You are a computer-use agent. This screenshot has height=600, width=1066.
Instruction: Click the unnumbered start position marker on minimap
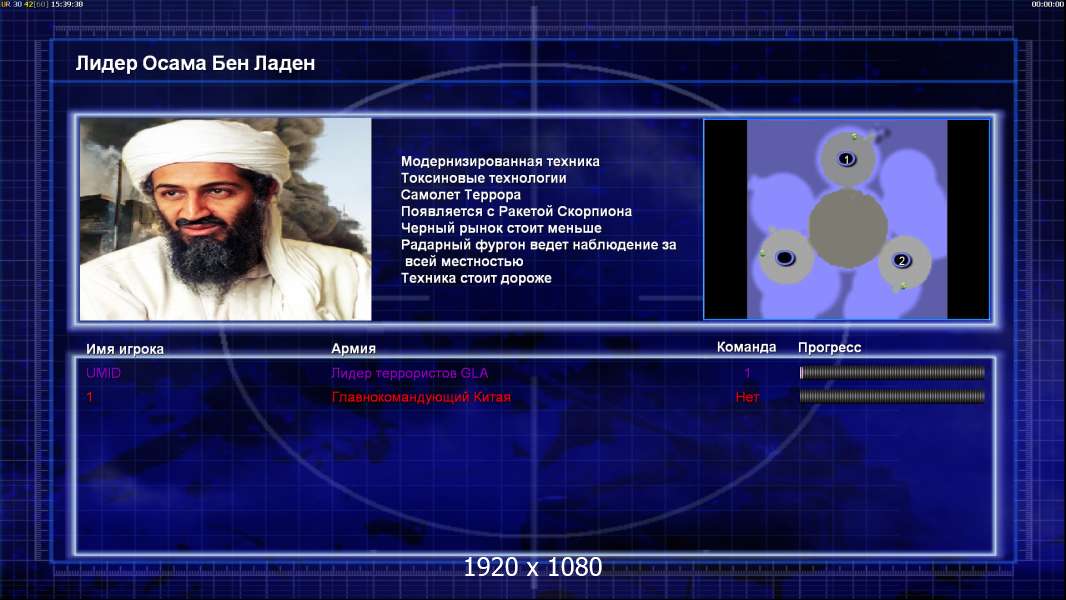point(785,258)
